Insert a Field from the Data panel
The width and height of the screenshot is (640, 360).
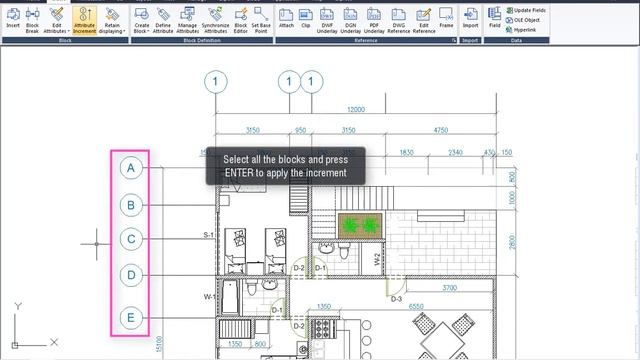click(x=494, y=18)
